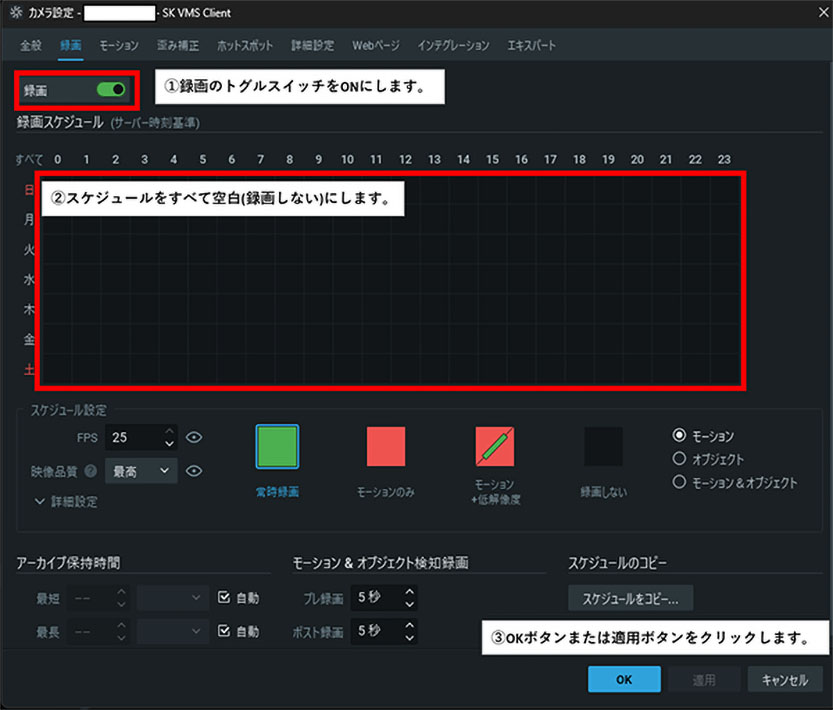This screenshot has width=833, height=710.
Task: Select the hour 6 column header
Action: coord(232,159)
